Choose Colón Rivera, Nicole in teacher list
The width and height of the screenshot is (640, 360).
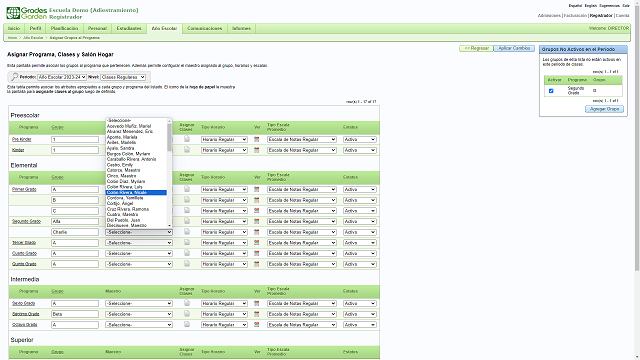click(x=136, y=192)
